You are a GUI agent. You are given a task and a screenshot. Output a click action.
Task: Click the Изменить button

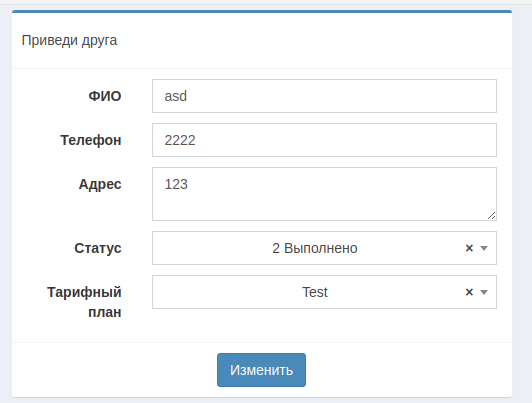[261, 370]
